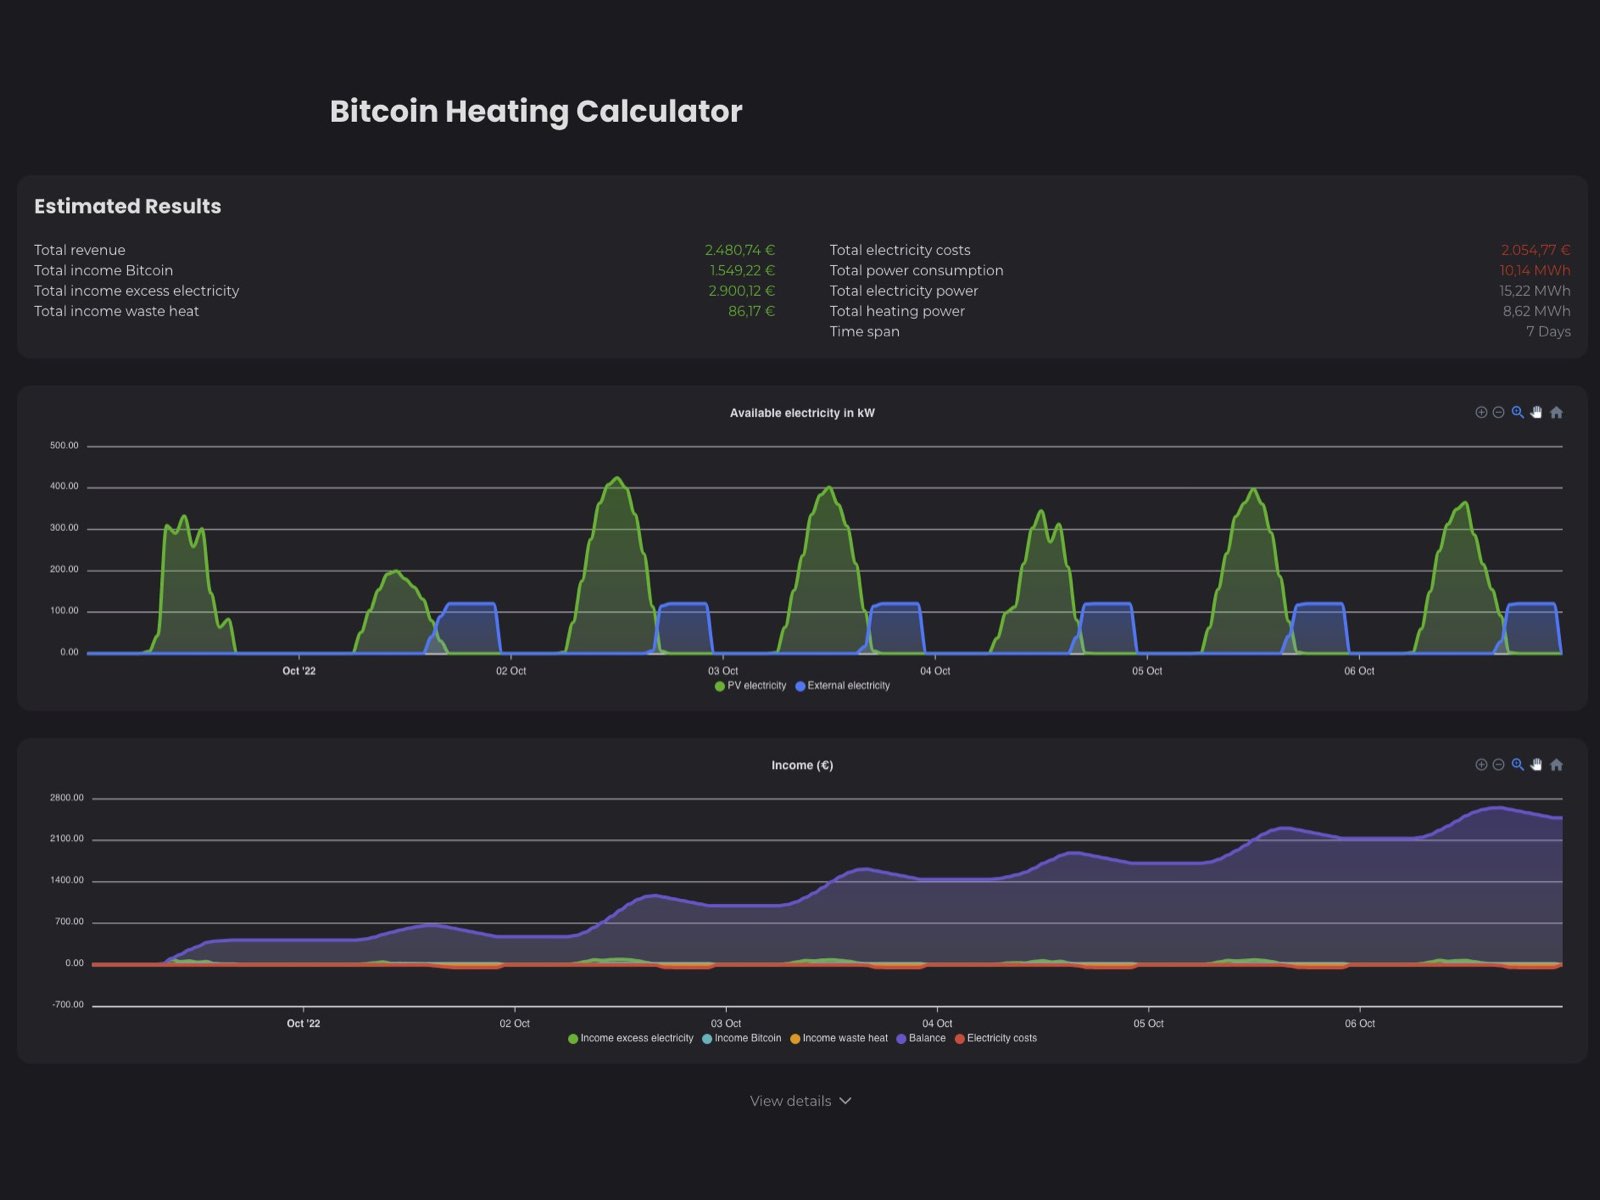Click the waste heat value 86,17 €
The width and height of the screenshot is (1600, 1200).
pyautogui.click(x=752, y=311)
